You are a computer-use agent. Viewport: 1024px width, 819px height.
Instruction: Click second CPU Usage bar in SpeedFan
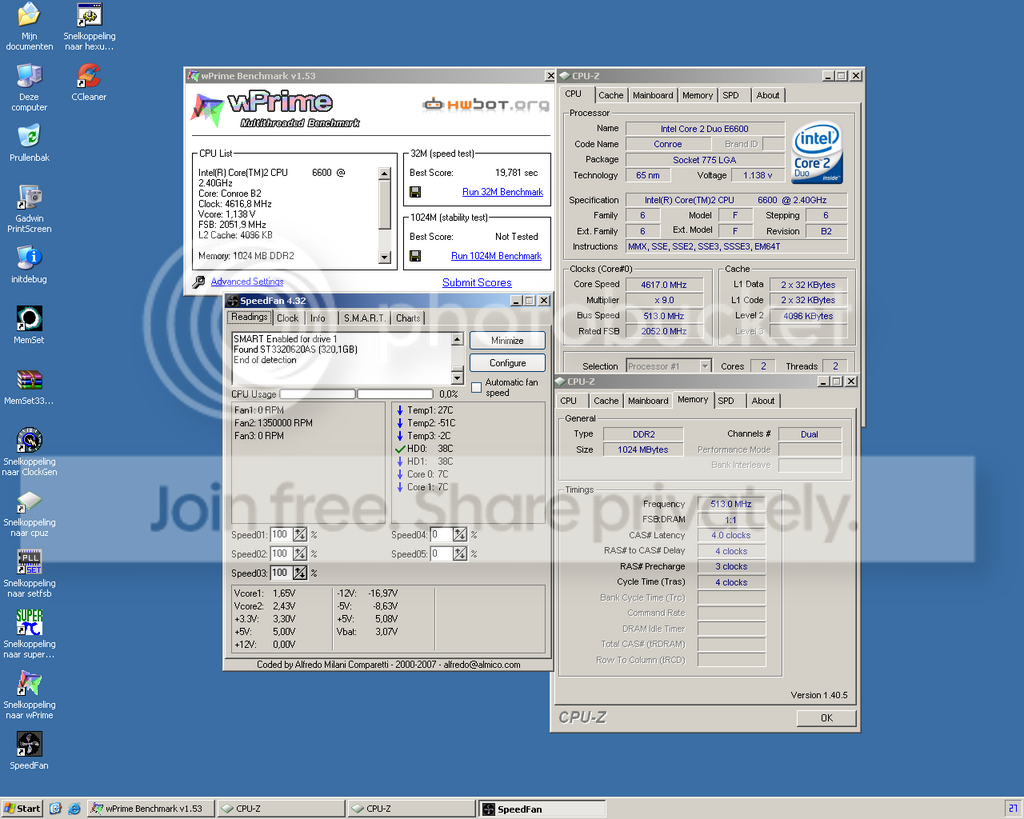pos(395,394)
